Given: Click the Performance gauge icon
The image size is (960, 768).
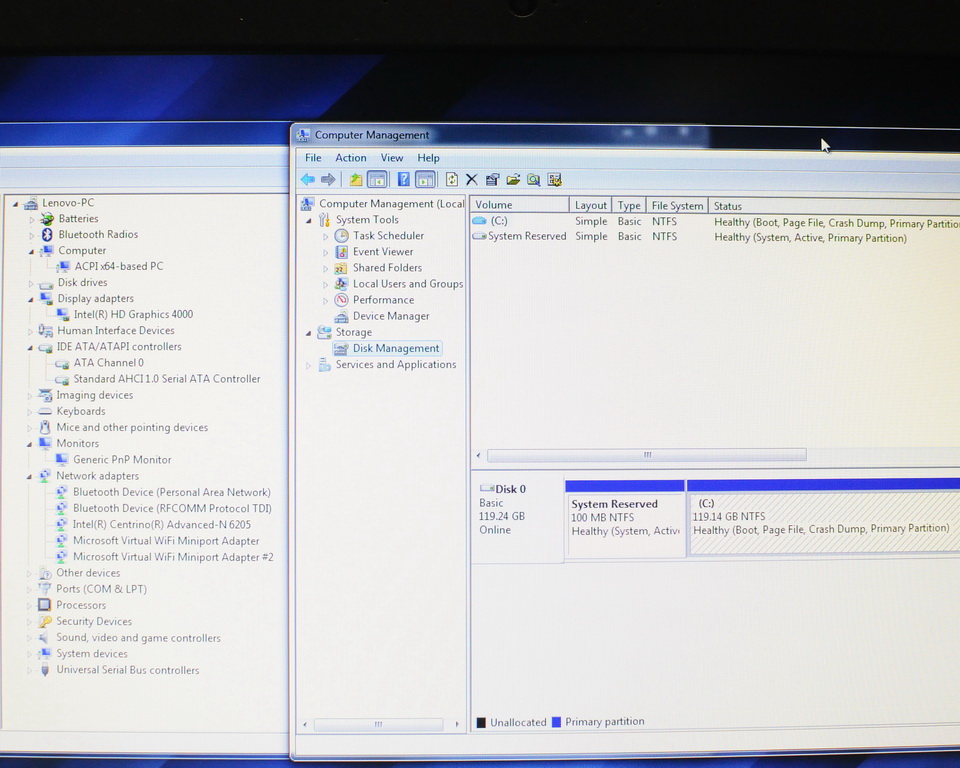Looking at the screenshot, I should point(341,299).
